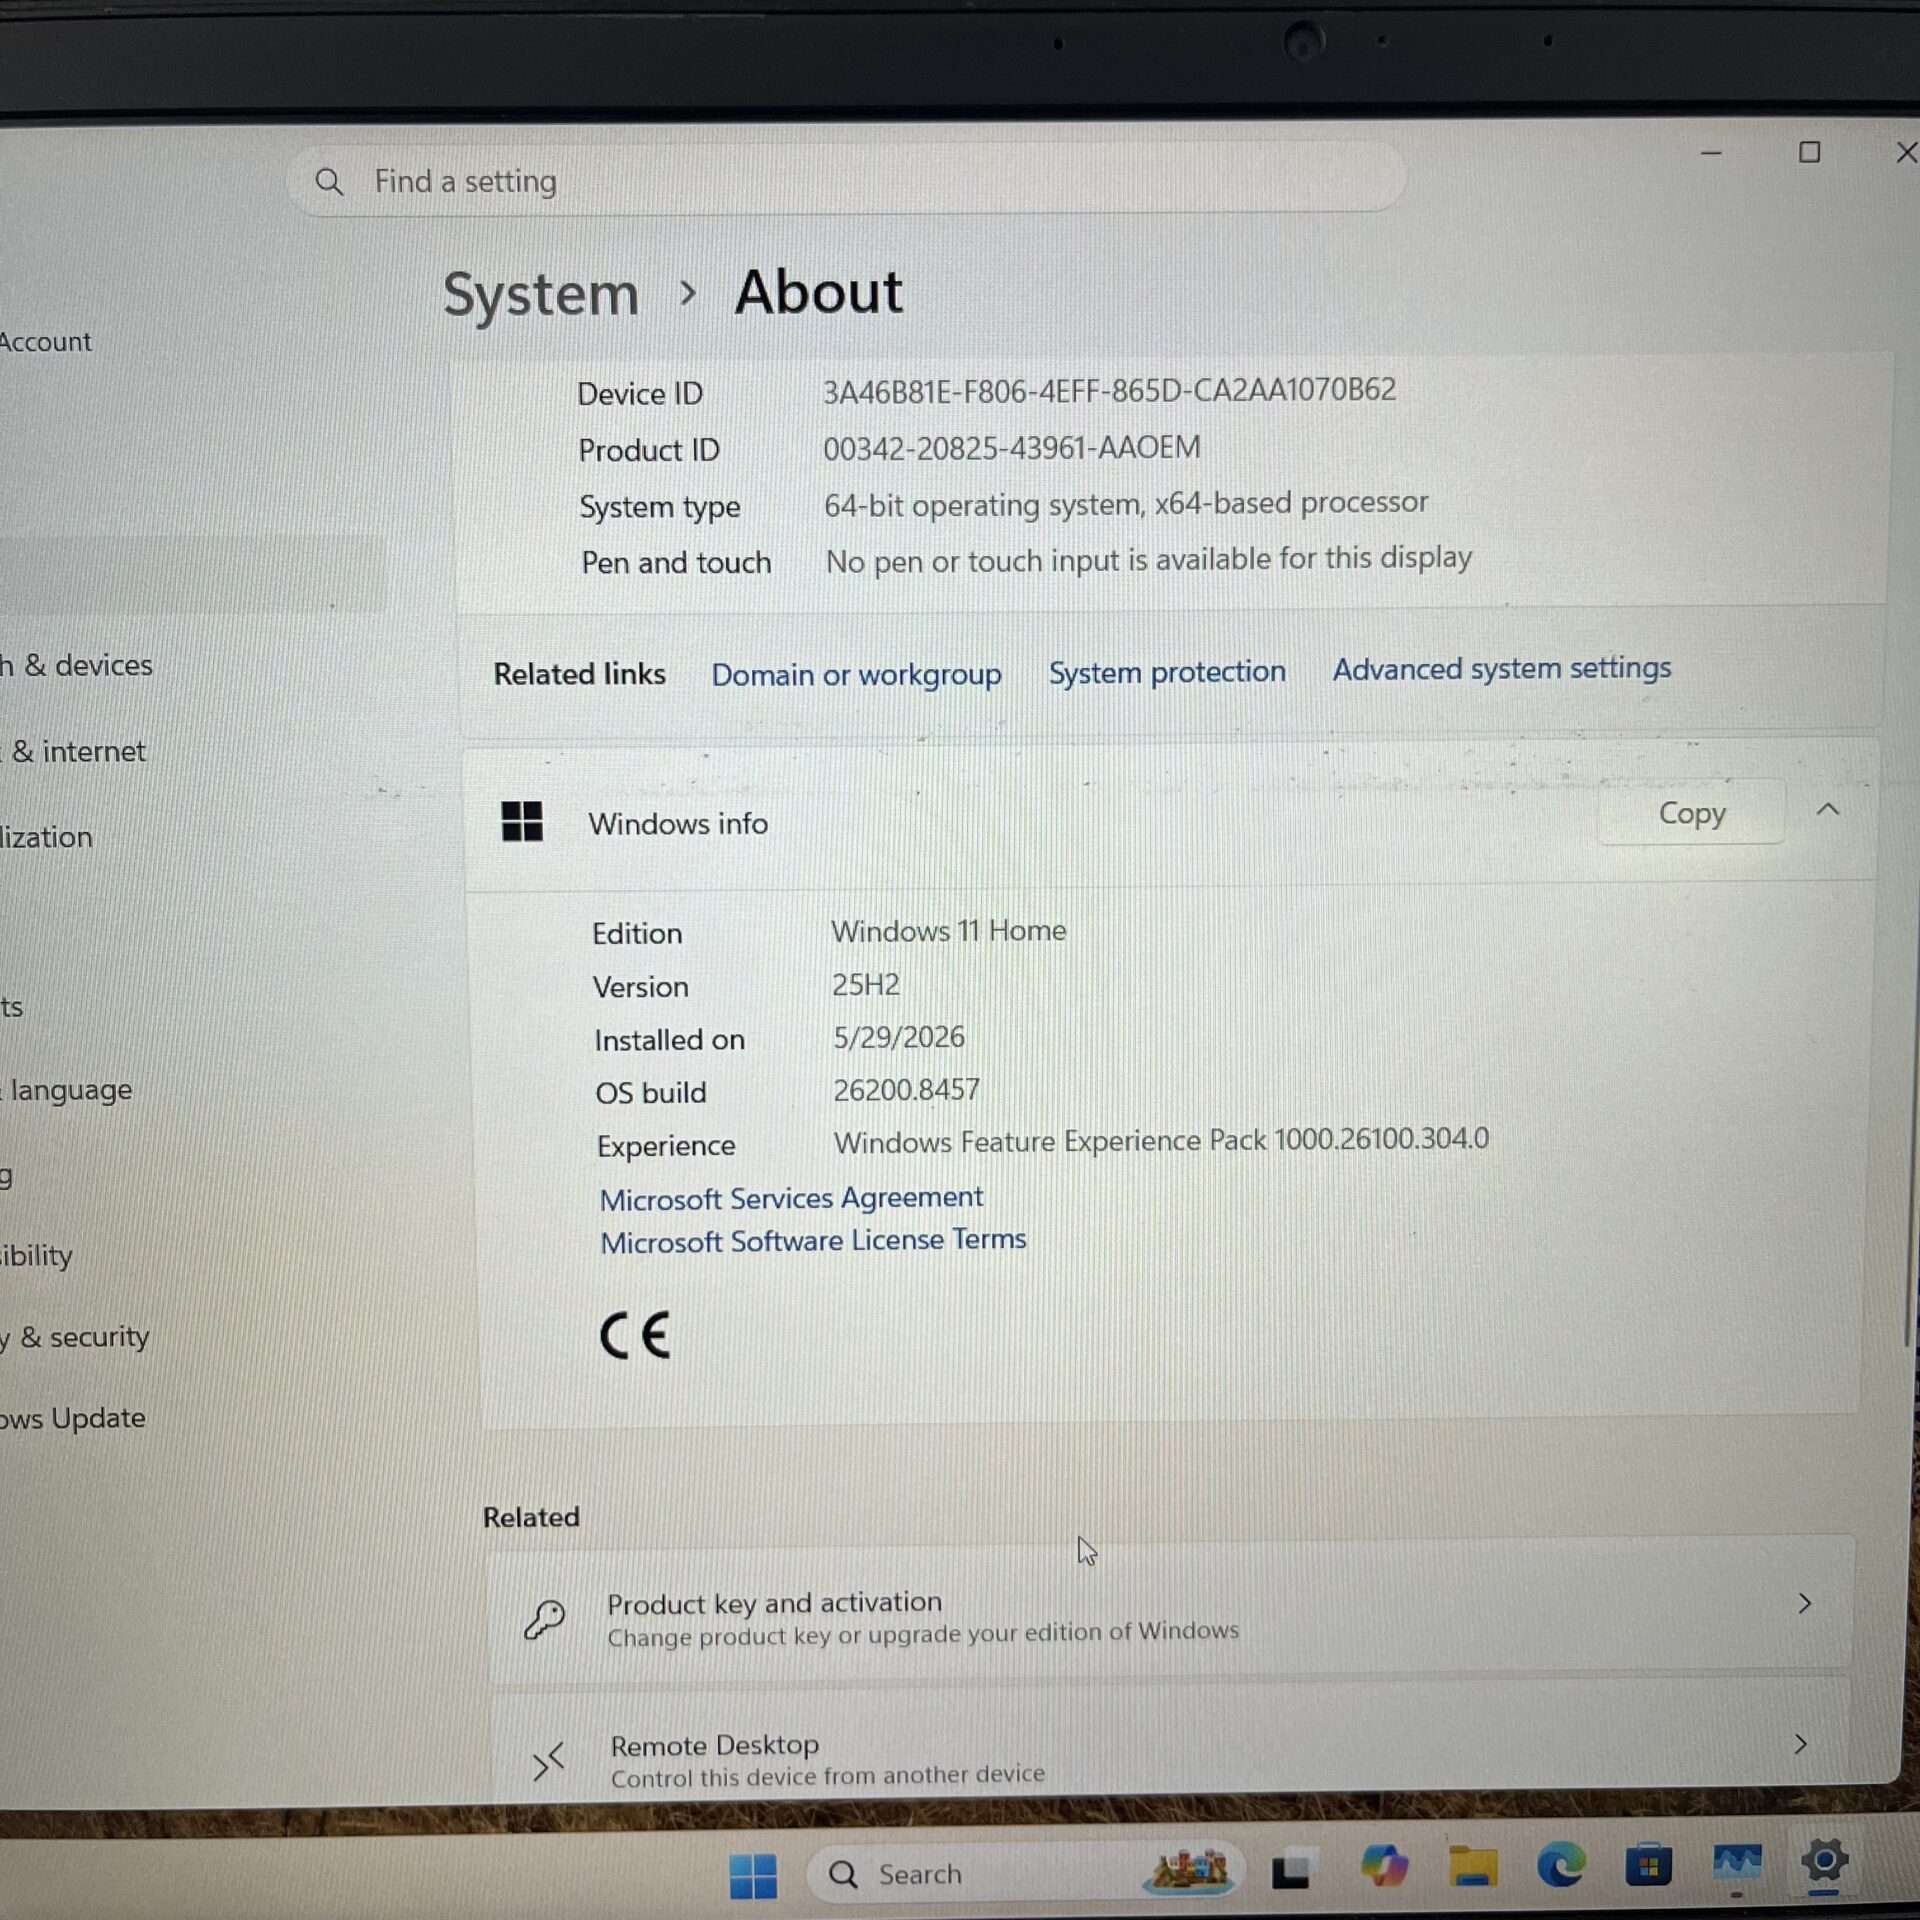Click the installed on date 5/29/2026

point(899,1037)
